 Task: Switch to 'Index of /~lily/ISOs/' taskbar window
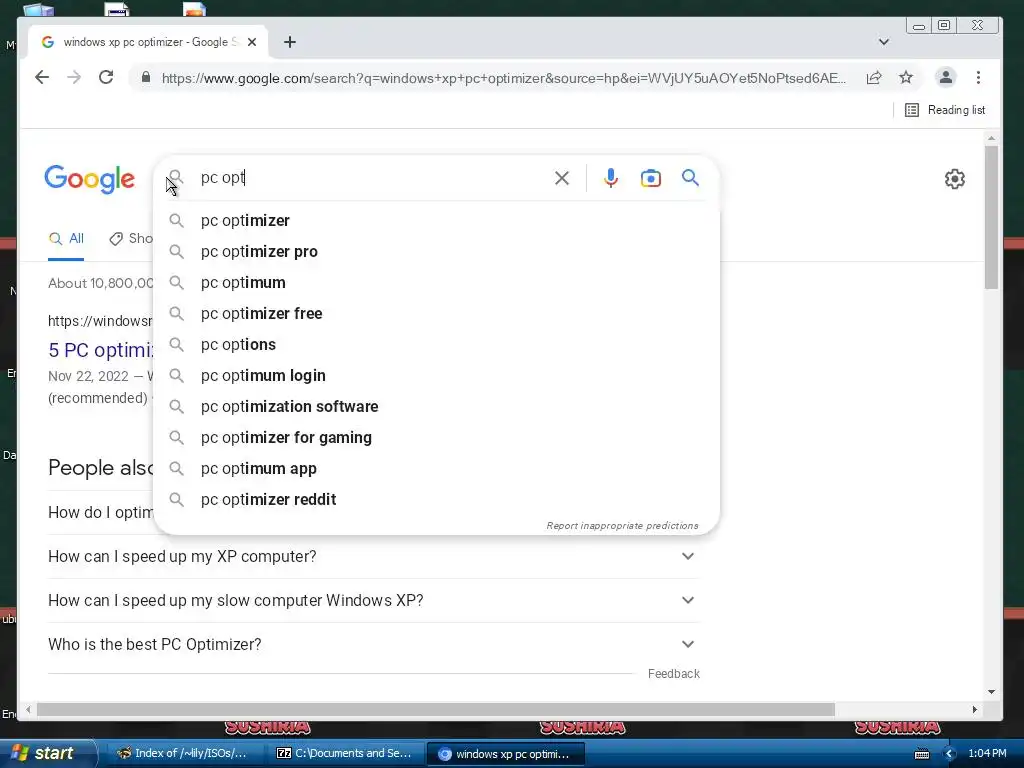click(x=184, y=754)
